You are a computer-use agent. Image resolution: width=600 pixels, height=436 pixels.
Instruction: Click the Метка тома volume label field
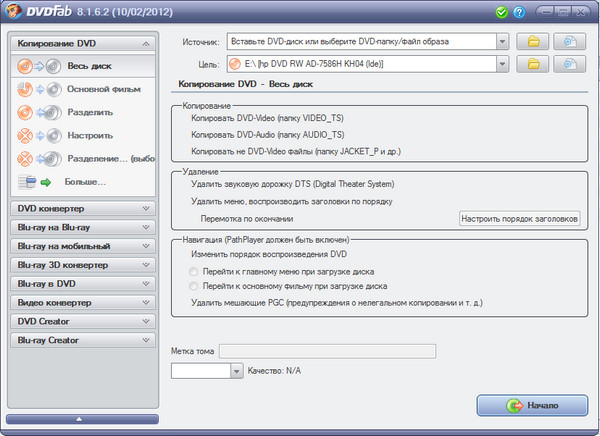pyautogui.click(x=327, y=351)
